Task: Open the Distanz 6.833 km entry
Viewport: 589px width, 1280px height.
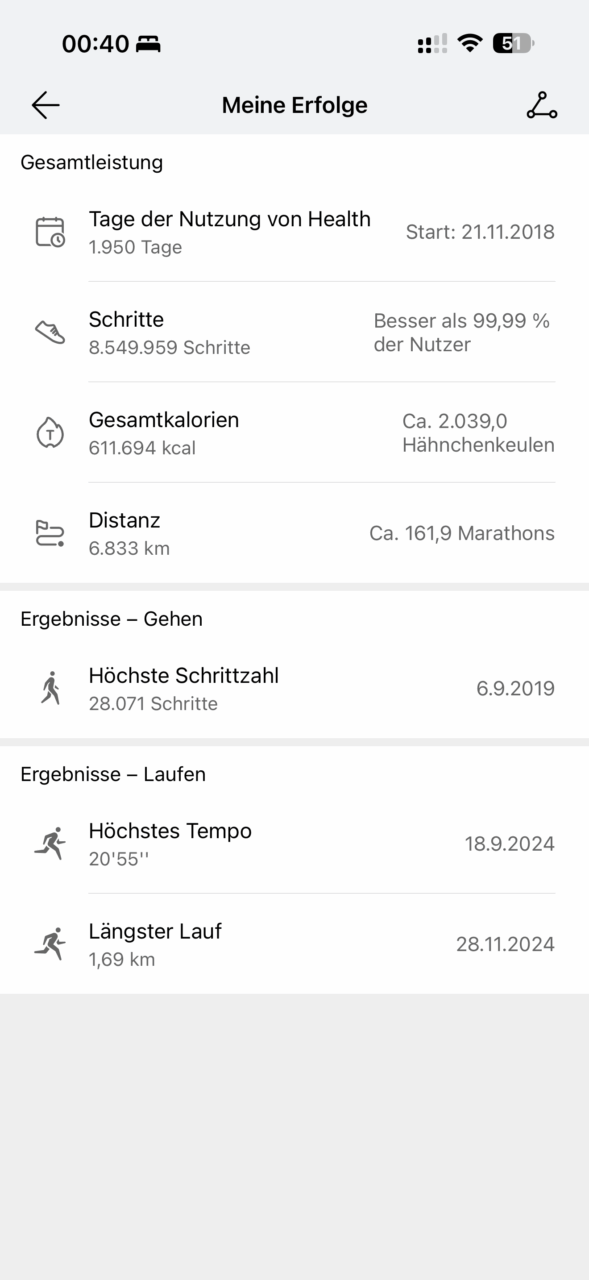Action: tap(294, 533)
